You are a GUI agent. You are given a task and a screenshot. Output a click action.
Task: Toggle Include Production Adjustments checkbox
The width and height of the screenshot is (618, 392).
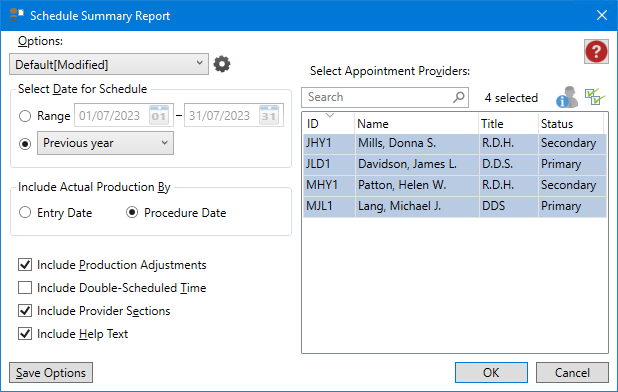point(25,265)
